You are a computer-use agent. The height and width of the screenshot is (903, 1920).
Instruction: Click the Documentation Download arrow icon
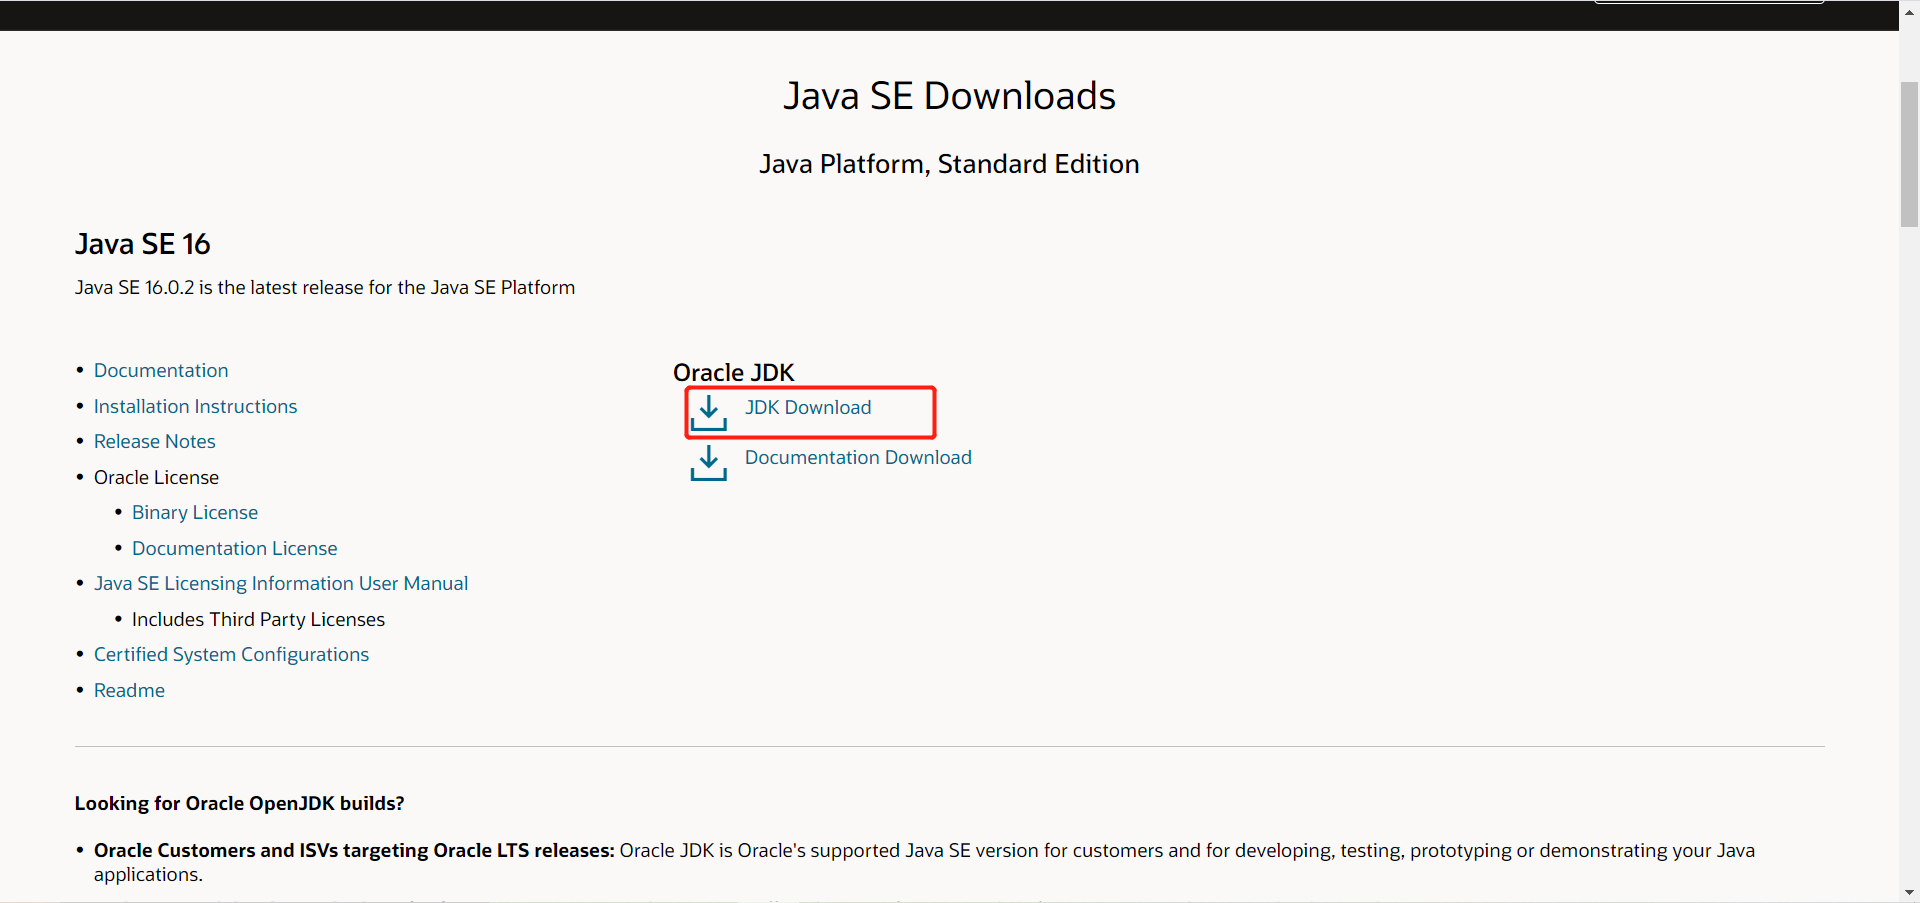[709, 463]
